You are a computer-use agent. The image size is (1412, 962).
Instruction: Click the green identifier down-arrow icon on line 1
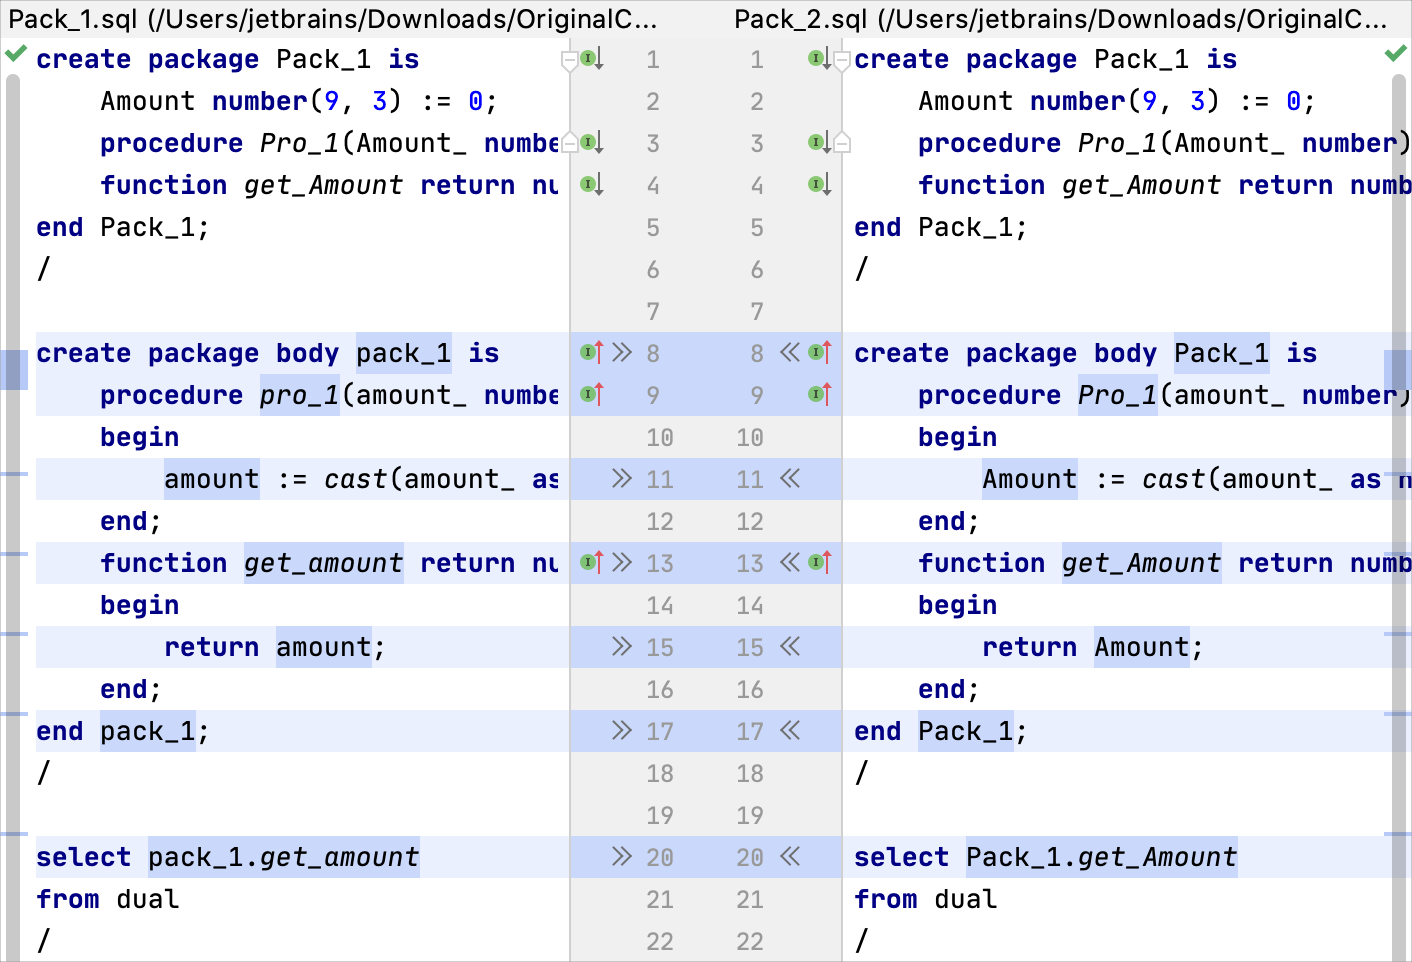coord(586,59)
